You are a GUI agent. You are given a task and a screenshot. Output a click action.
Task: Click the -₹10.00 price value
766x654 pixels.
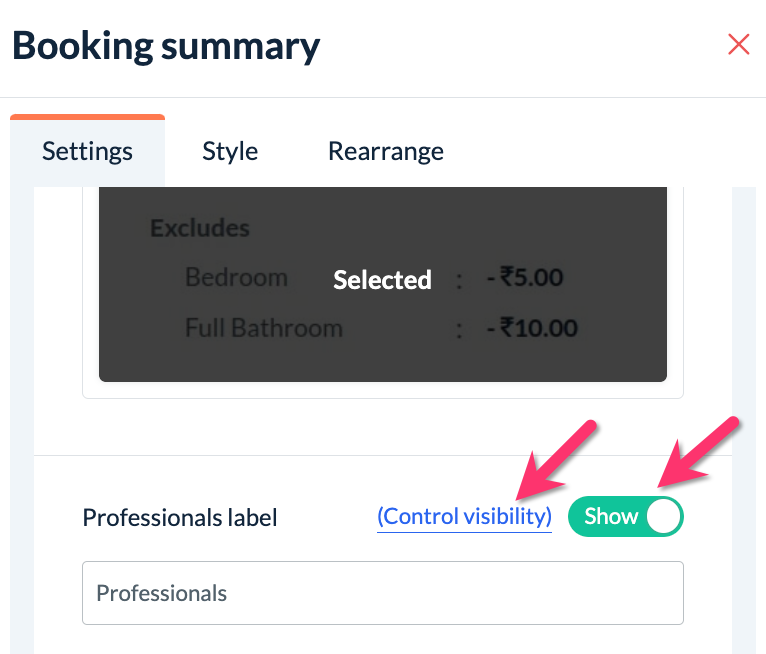532,328
